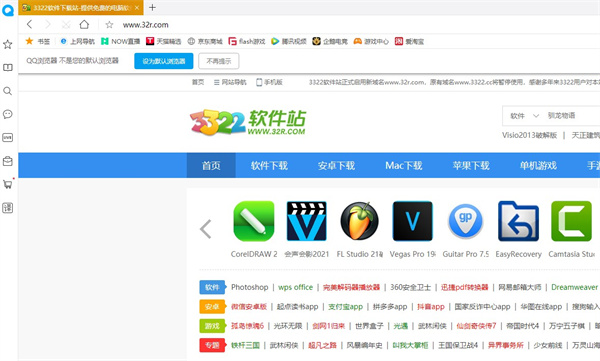
Task: Open 爱淘宝 bookmark
Action: (x=409, y=41)
